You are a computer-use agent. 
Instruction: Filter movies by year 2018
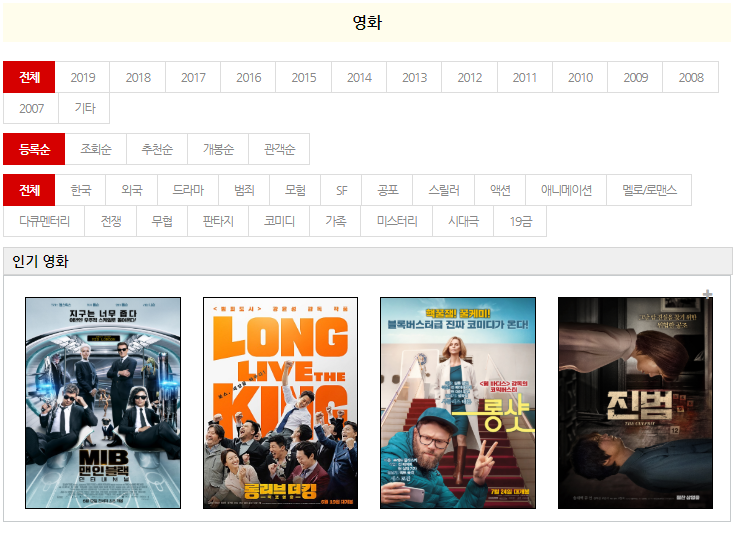tap(138, 77)
